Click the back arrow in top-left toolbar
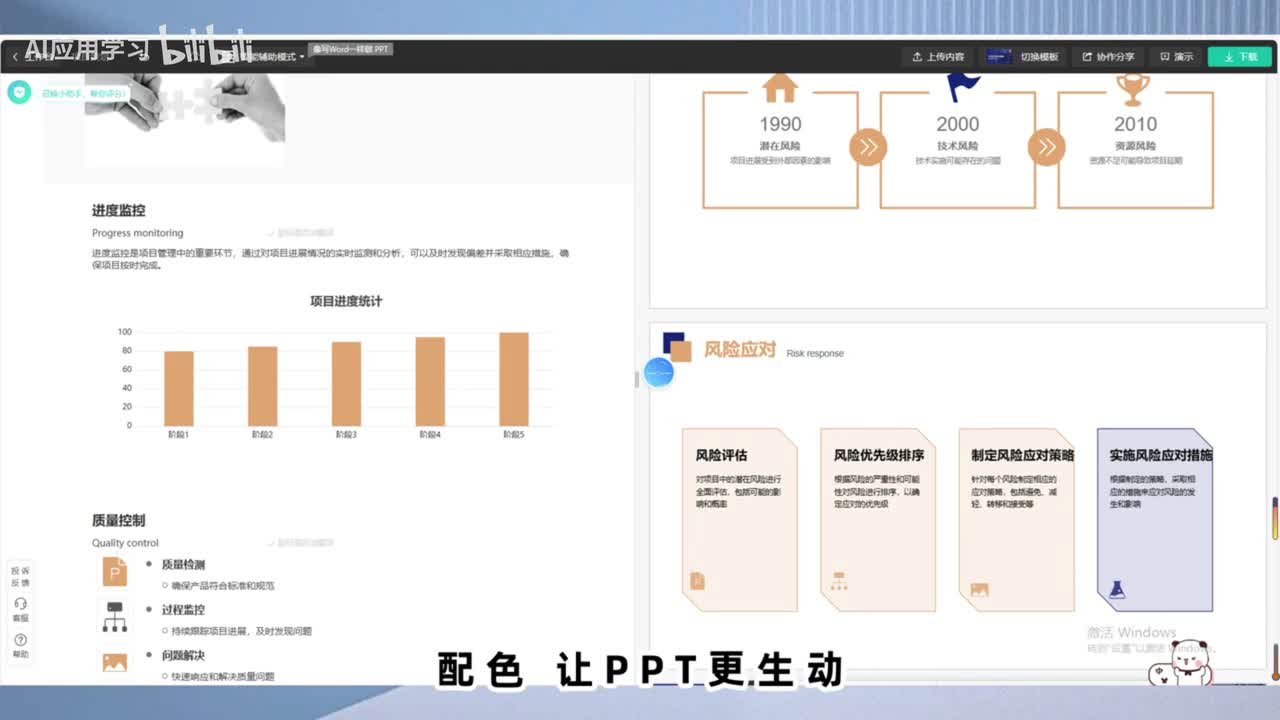This screenshot has width=1280, height=720. click(x=15, y=57)
